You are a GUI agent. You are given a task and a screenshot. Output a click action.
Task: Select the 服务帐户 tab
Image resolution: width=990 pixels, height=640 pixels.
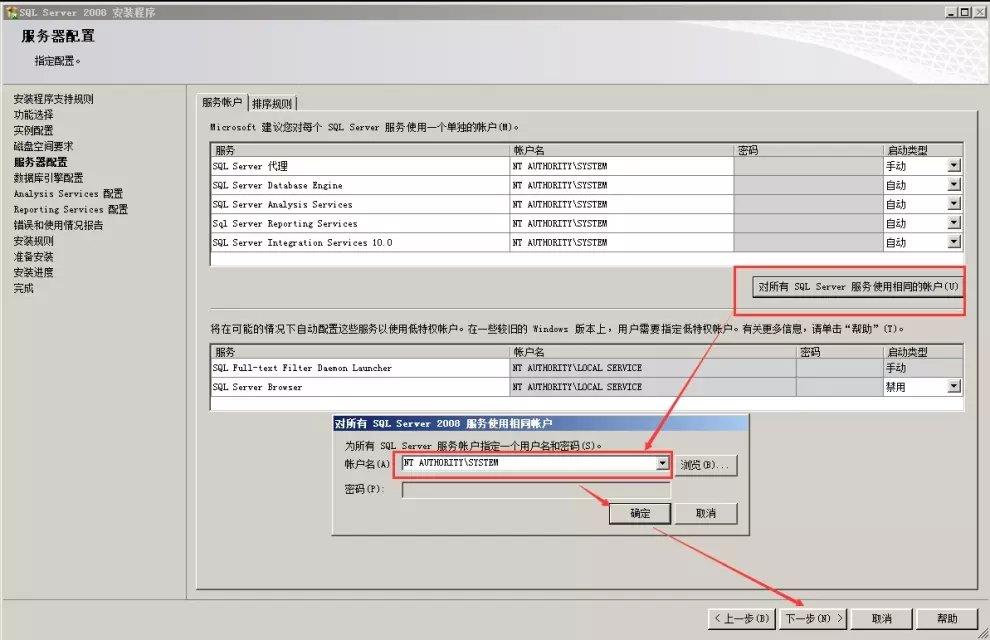pos(222,103)
